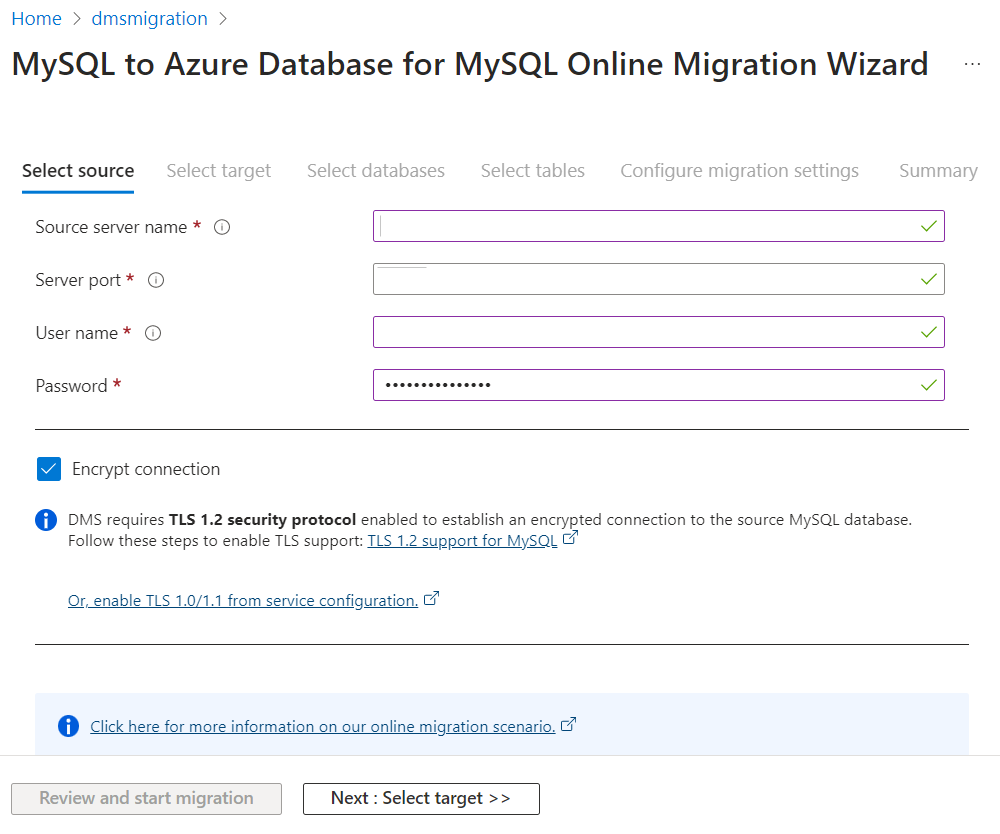Click blue info icon beside DMS requires text
1000x834 pixels.
(x=46, y=520)
